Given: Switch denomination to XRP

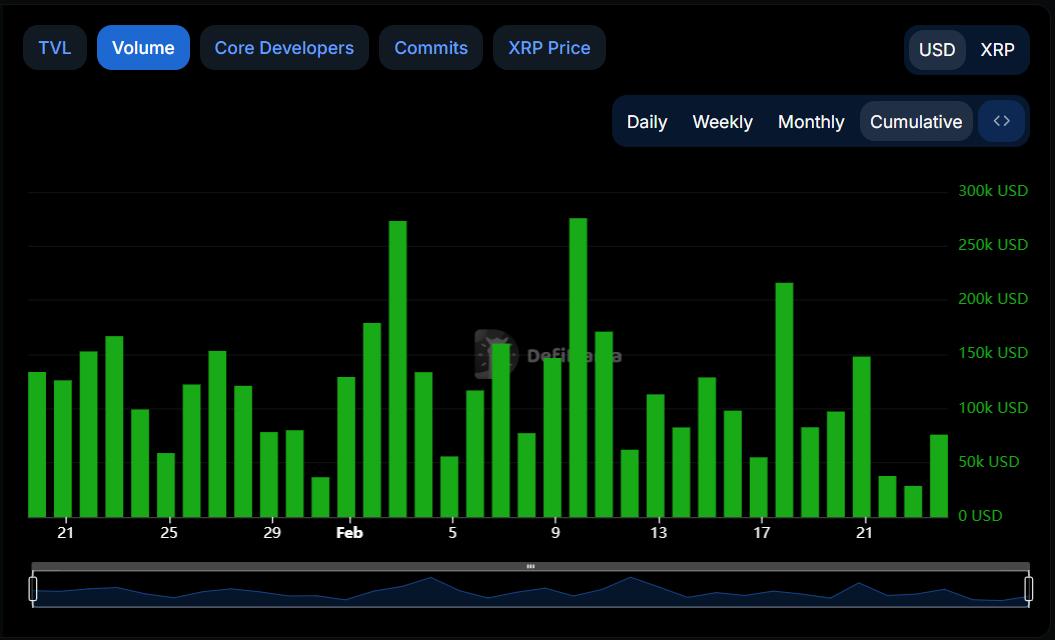Looking at the screenshot, I should coord(997,50).
